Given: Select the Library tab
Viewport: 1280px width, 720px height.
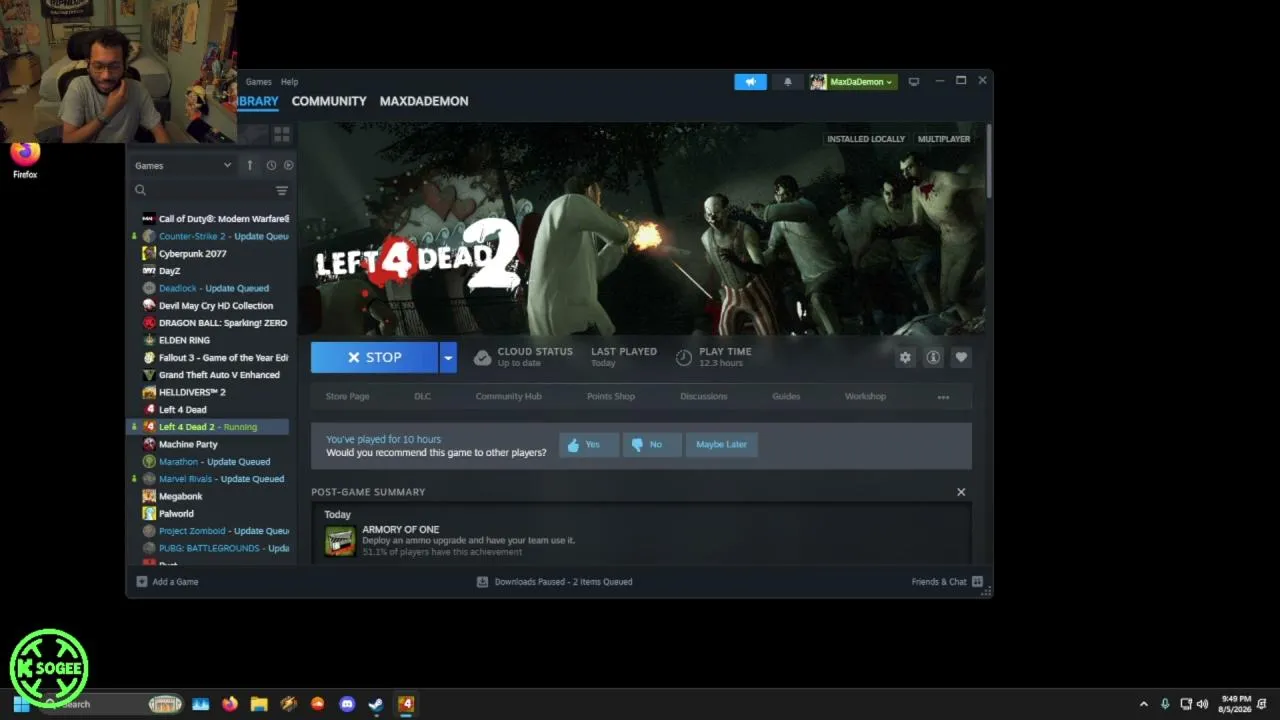Looking at the screenshot, I should pyautogui.click(x=258, y=101).
